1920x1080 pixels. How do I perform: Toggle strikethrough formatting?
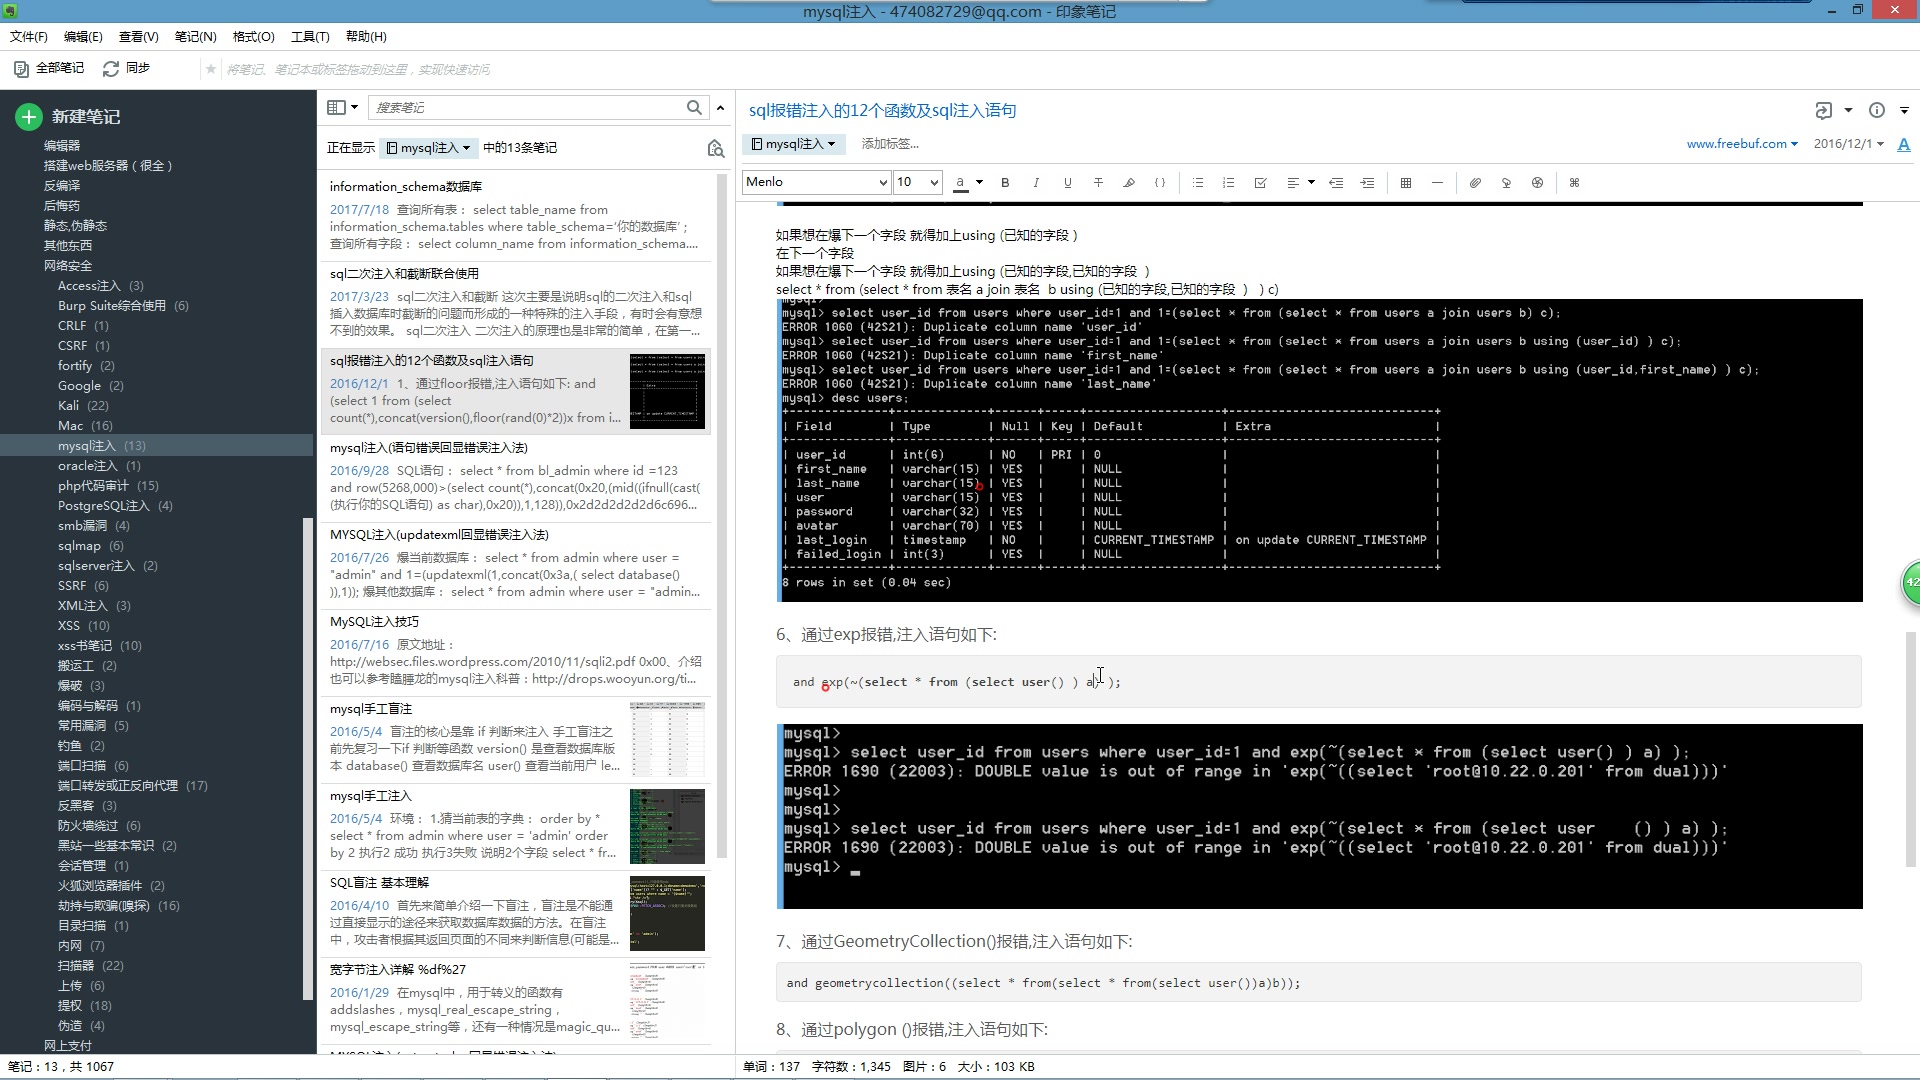point(1098,183)
